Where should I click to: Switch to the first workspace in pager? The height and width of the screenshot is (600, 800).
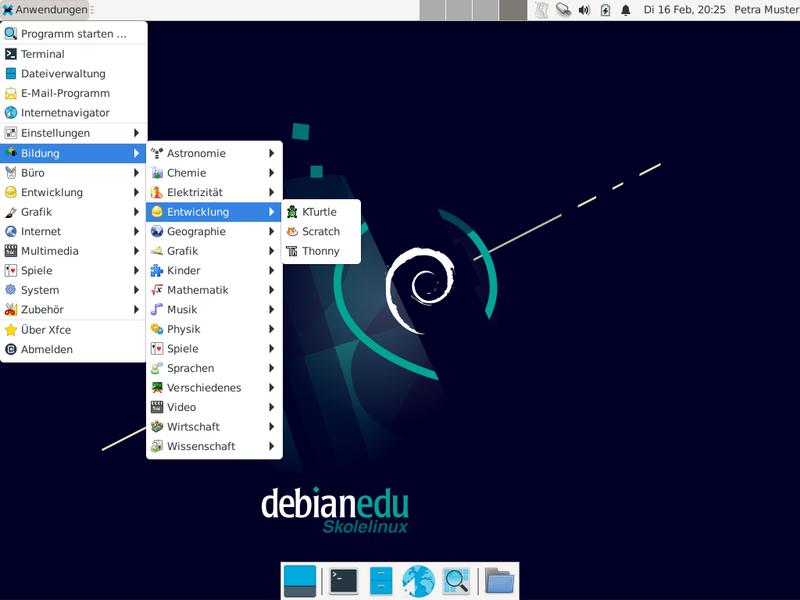432,10
